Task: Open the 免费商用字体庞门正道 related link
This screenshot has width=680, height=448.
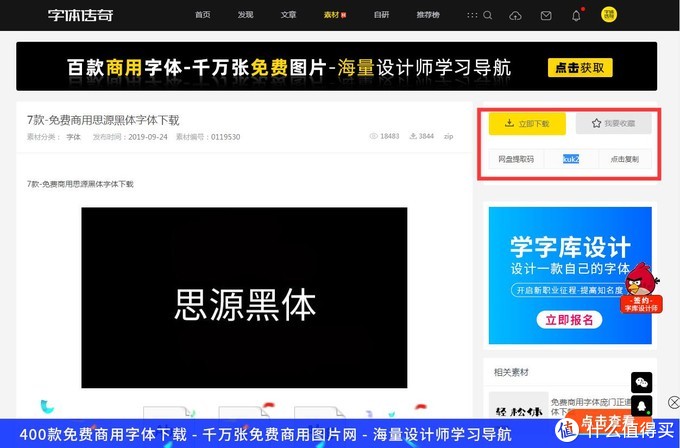Action: tap(591, 402)
